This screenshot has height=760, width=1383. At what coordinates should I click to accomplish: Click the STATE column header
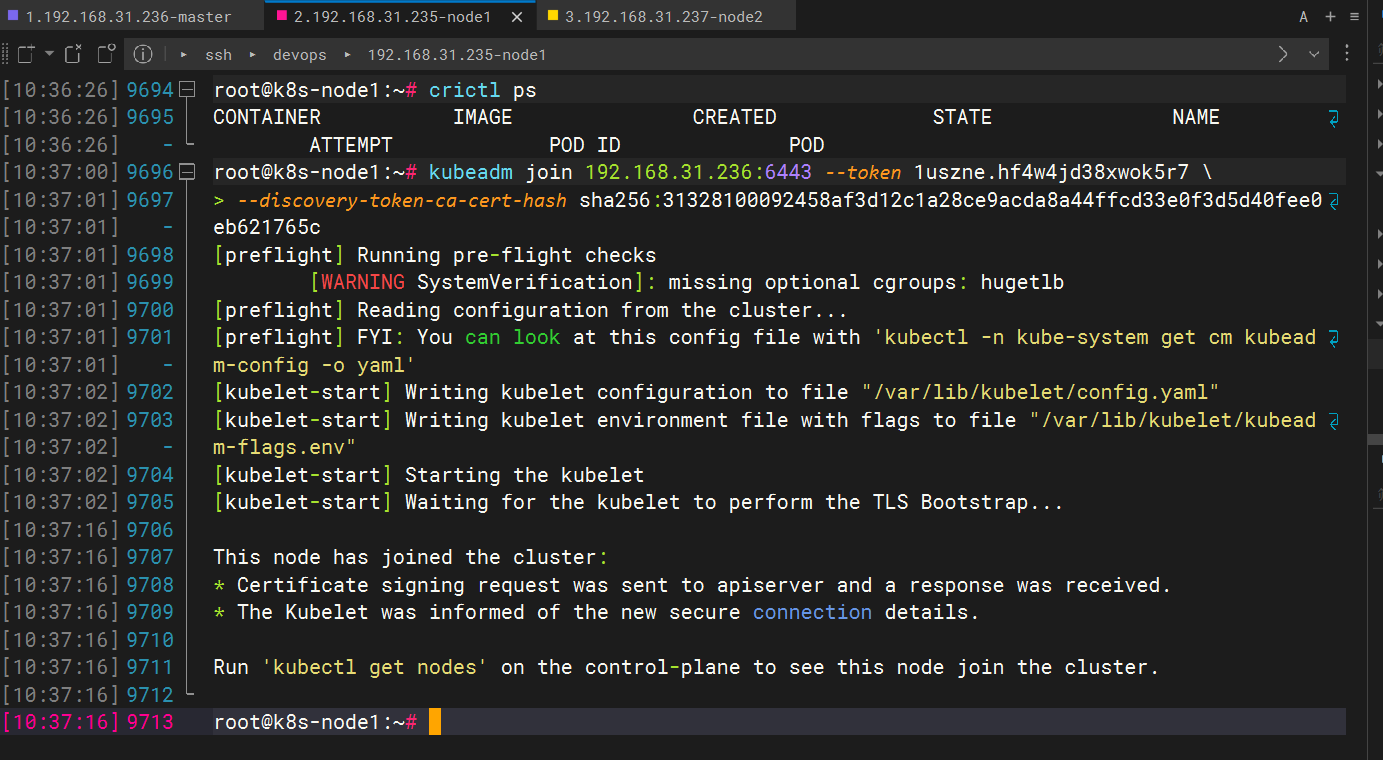pyautogui.click(x=962, y=117)
